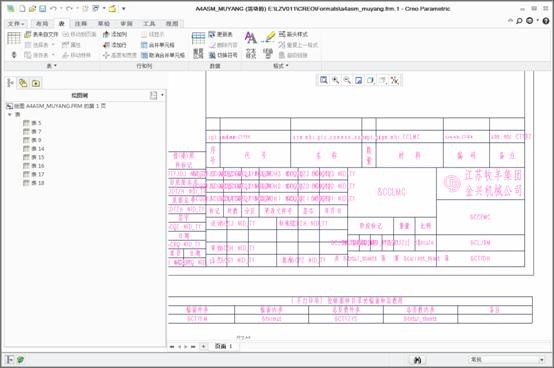
Task: Click the Windows switcher icon in quick access toolbar
Action: tap(96, 8)
